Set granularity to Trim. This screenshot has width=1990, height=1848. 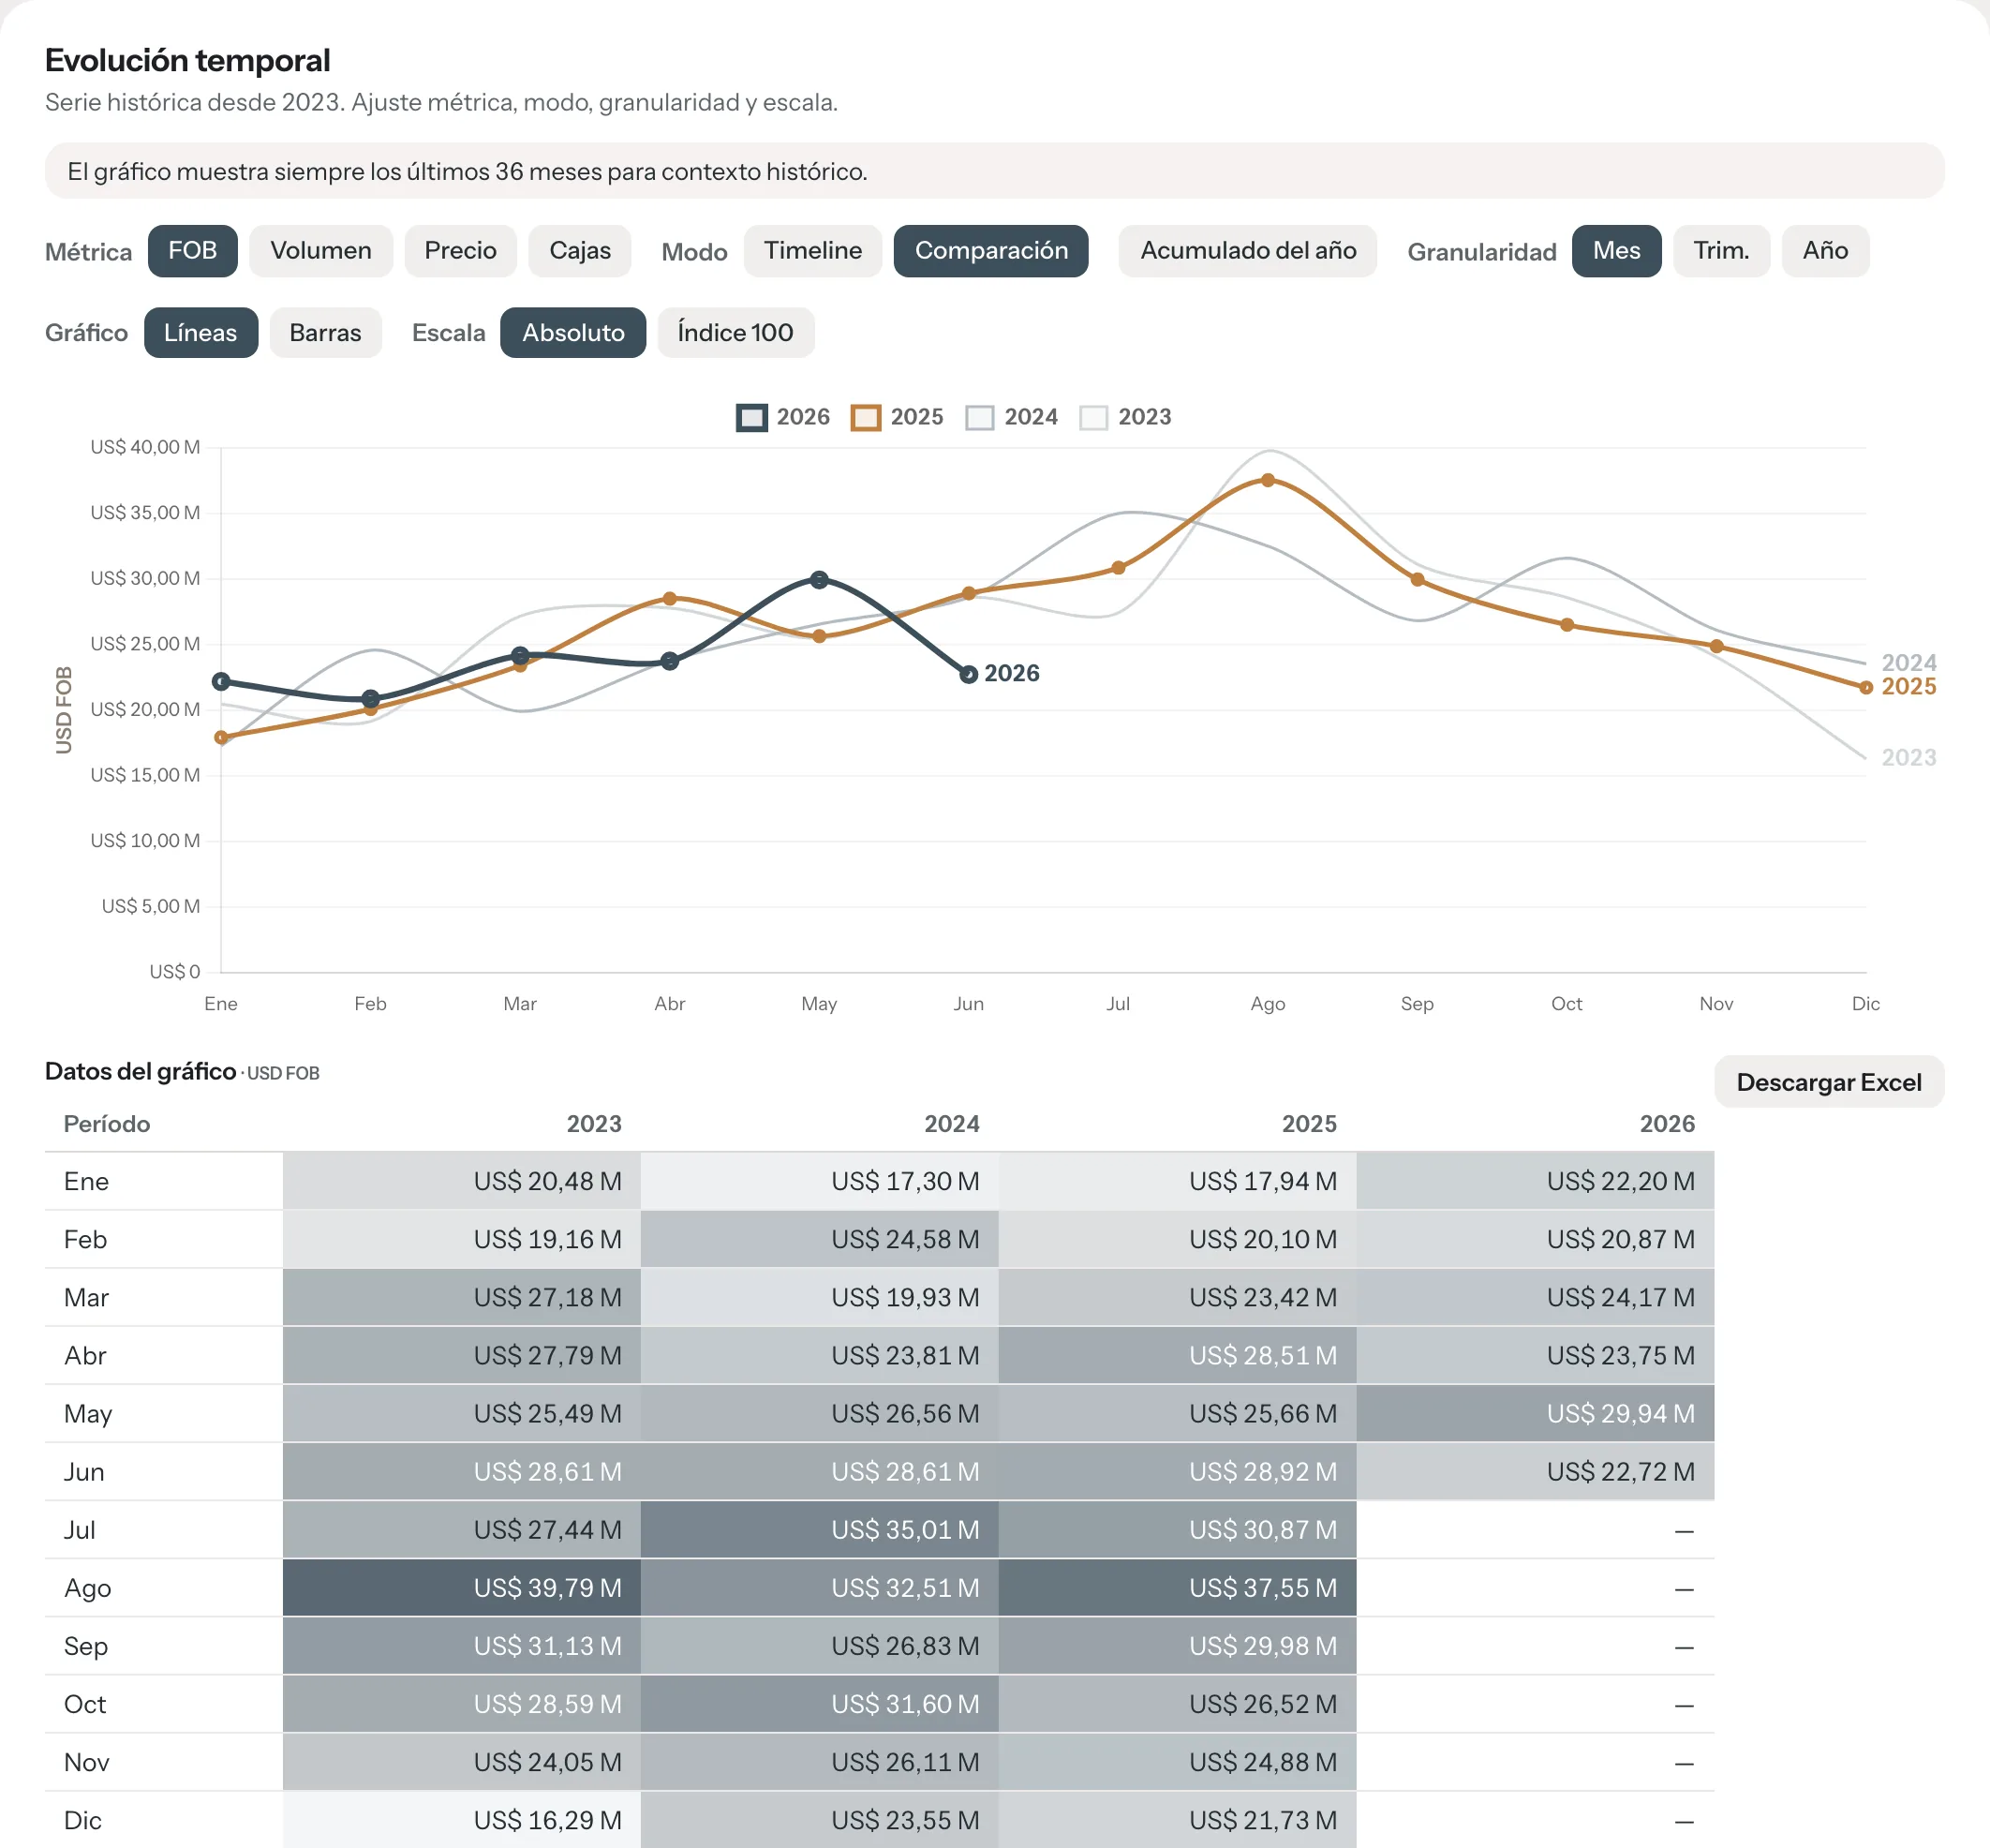1721,251
